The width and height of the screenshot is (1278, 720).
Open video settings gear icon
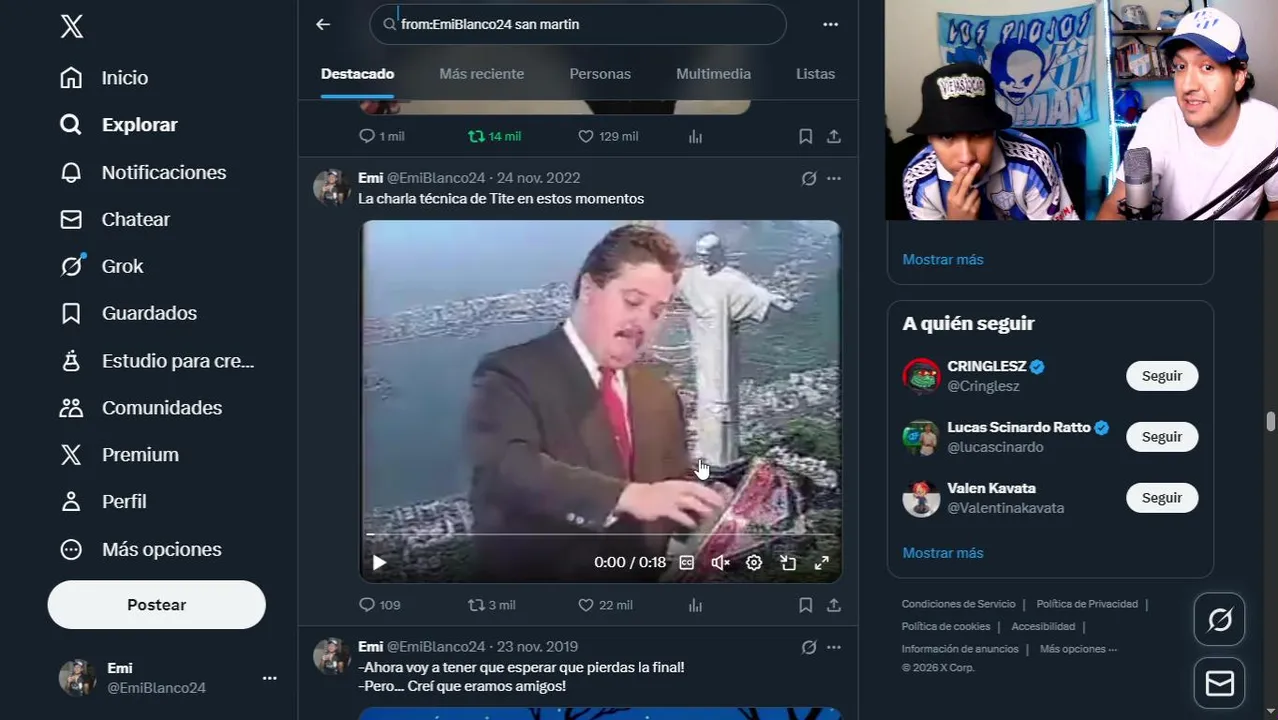pyautogui.click(x=754, y=563)
